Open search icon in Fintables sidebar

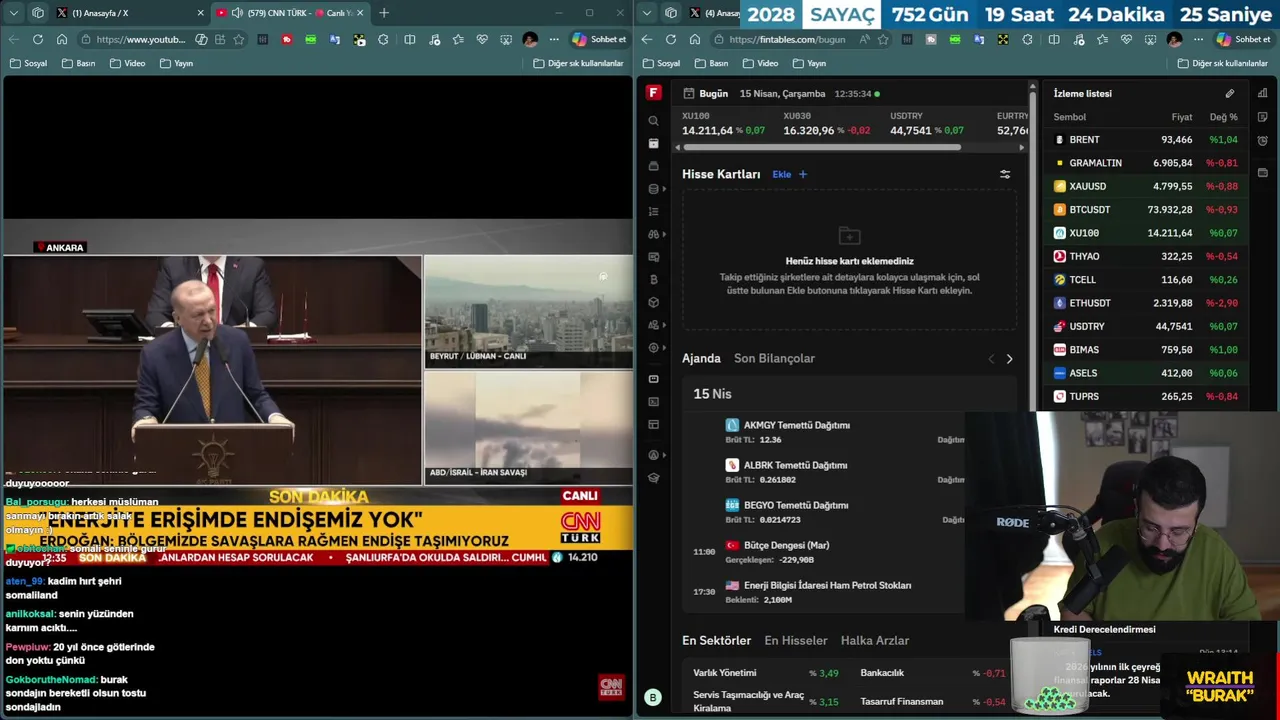point(653,121)
